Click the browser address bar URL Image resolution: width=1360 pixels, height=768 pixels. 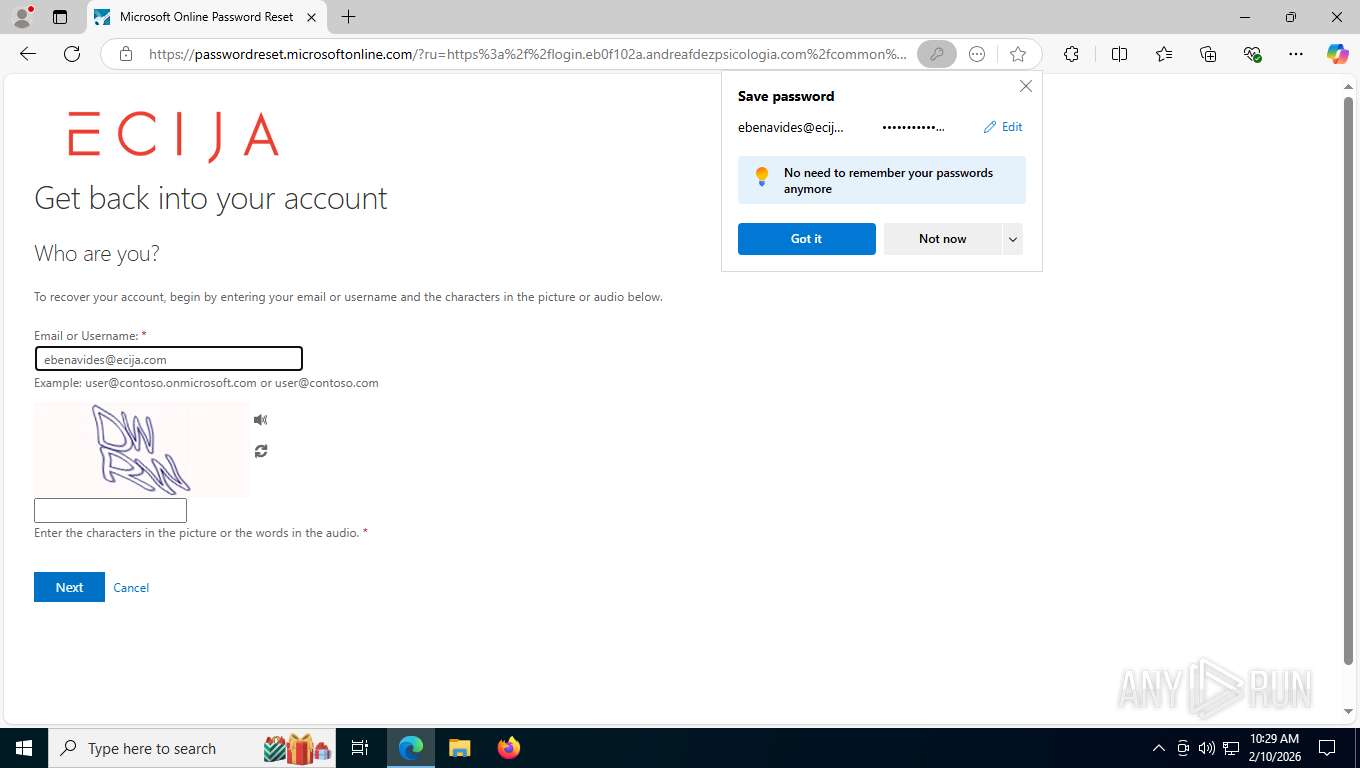click(527, 54)
